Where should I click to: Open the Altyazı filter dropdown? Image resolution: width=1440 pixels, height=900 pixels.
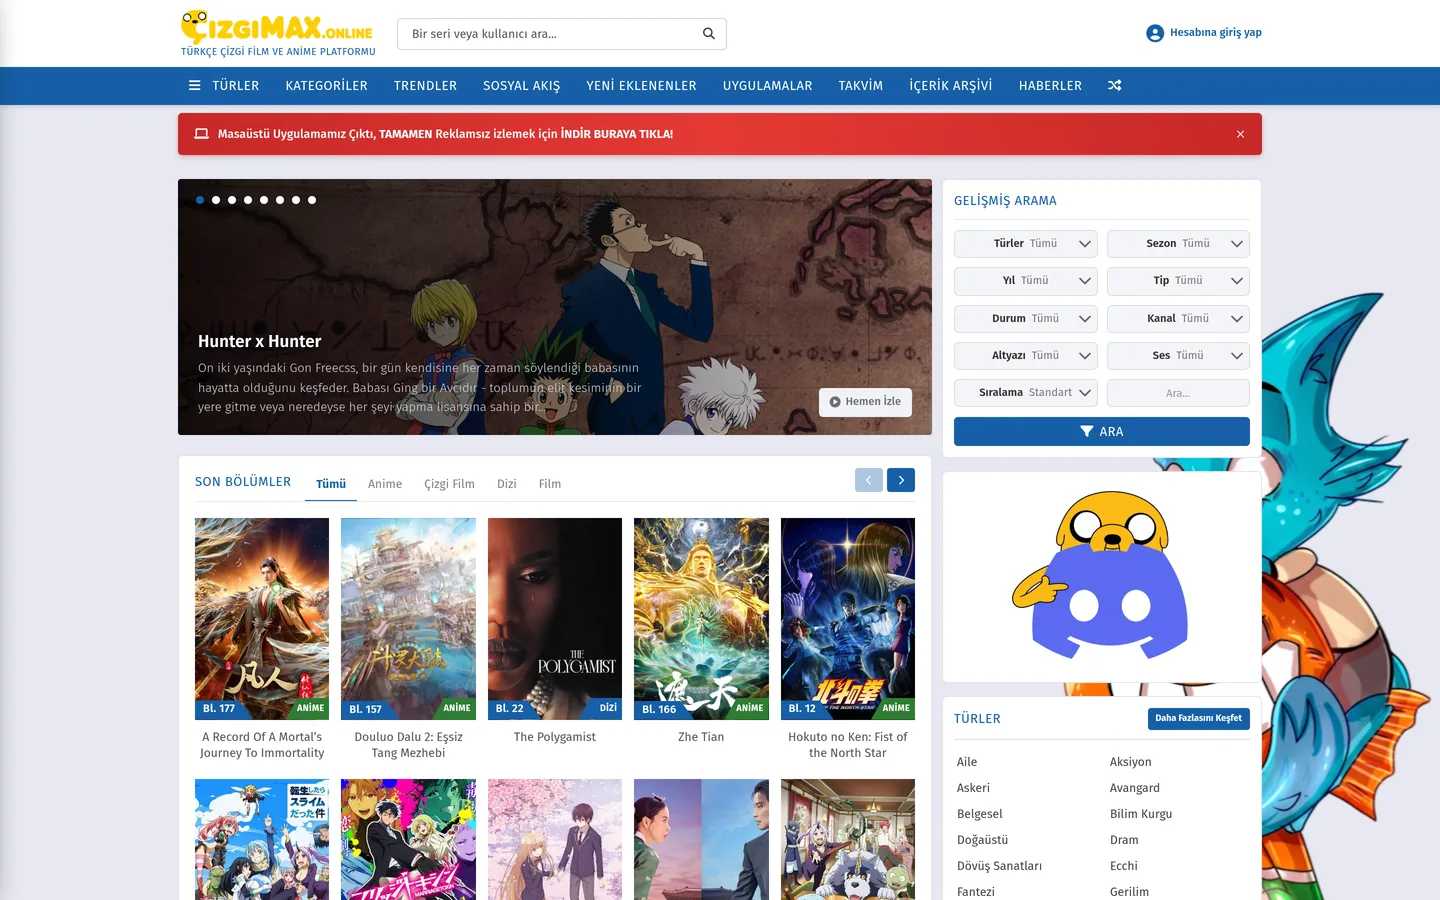[x=1026, y=356]
